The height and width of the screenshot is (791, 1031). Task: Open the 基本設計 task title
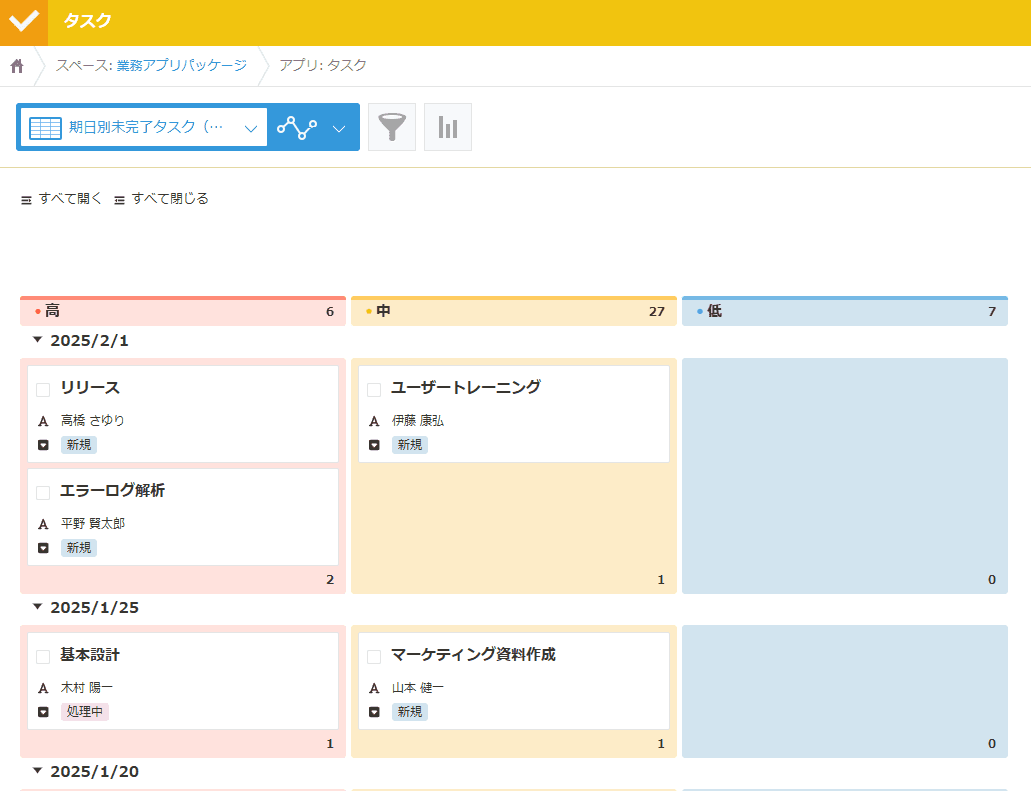pyautogui.click(x=90, y=655)
